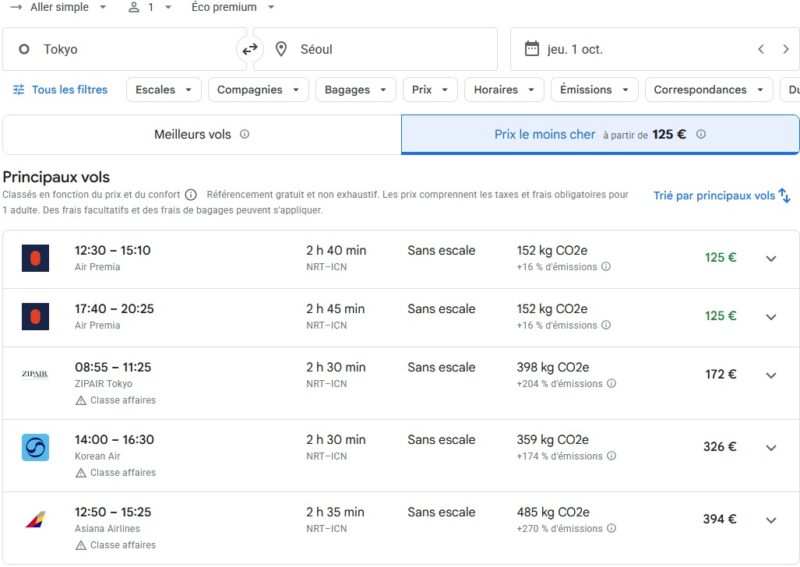Screen dimensions: 800x567
Task: Open info icon beside 125 € cheapest price
Action: (701, 134)
